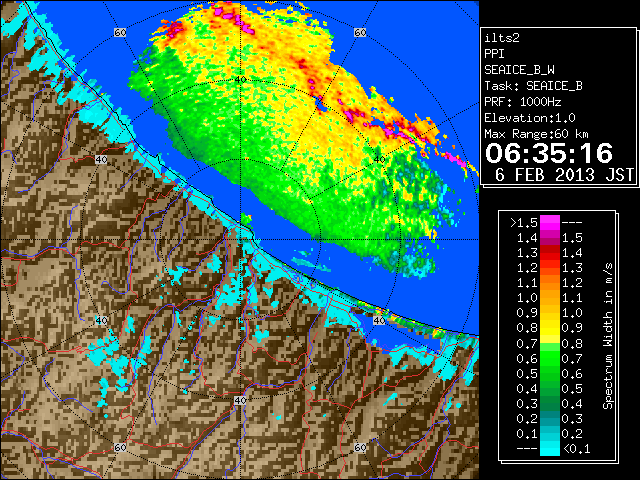Click the "Spectrum Width in m/s" legend title
Screen dimensions: 640x480
(x=608, y=336)
